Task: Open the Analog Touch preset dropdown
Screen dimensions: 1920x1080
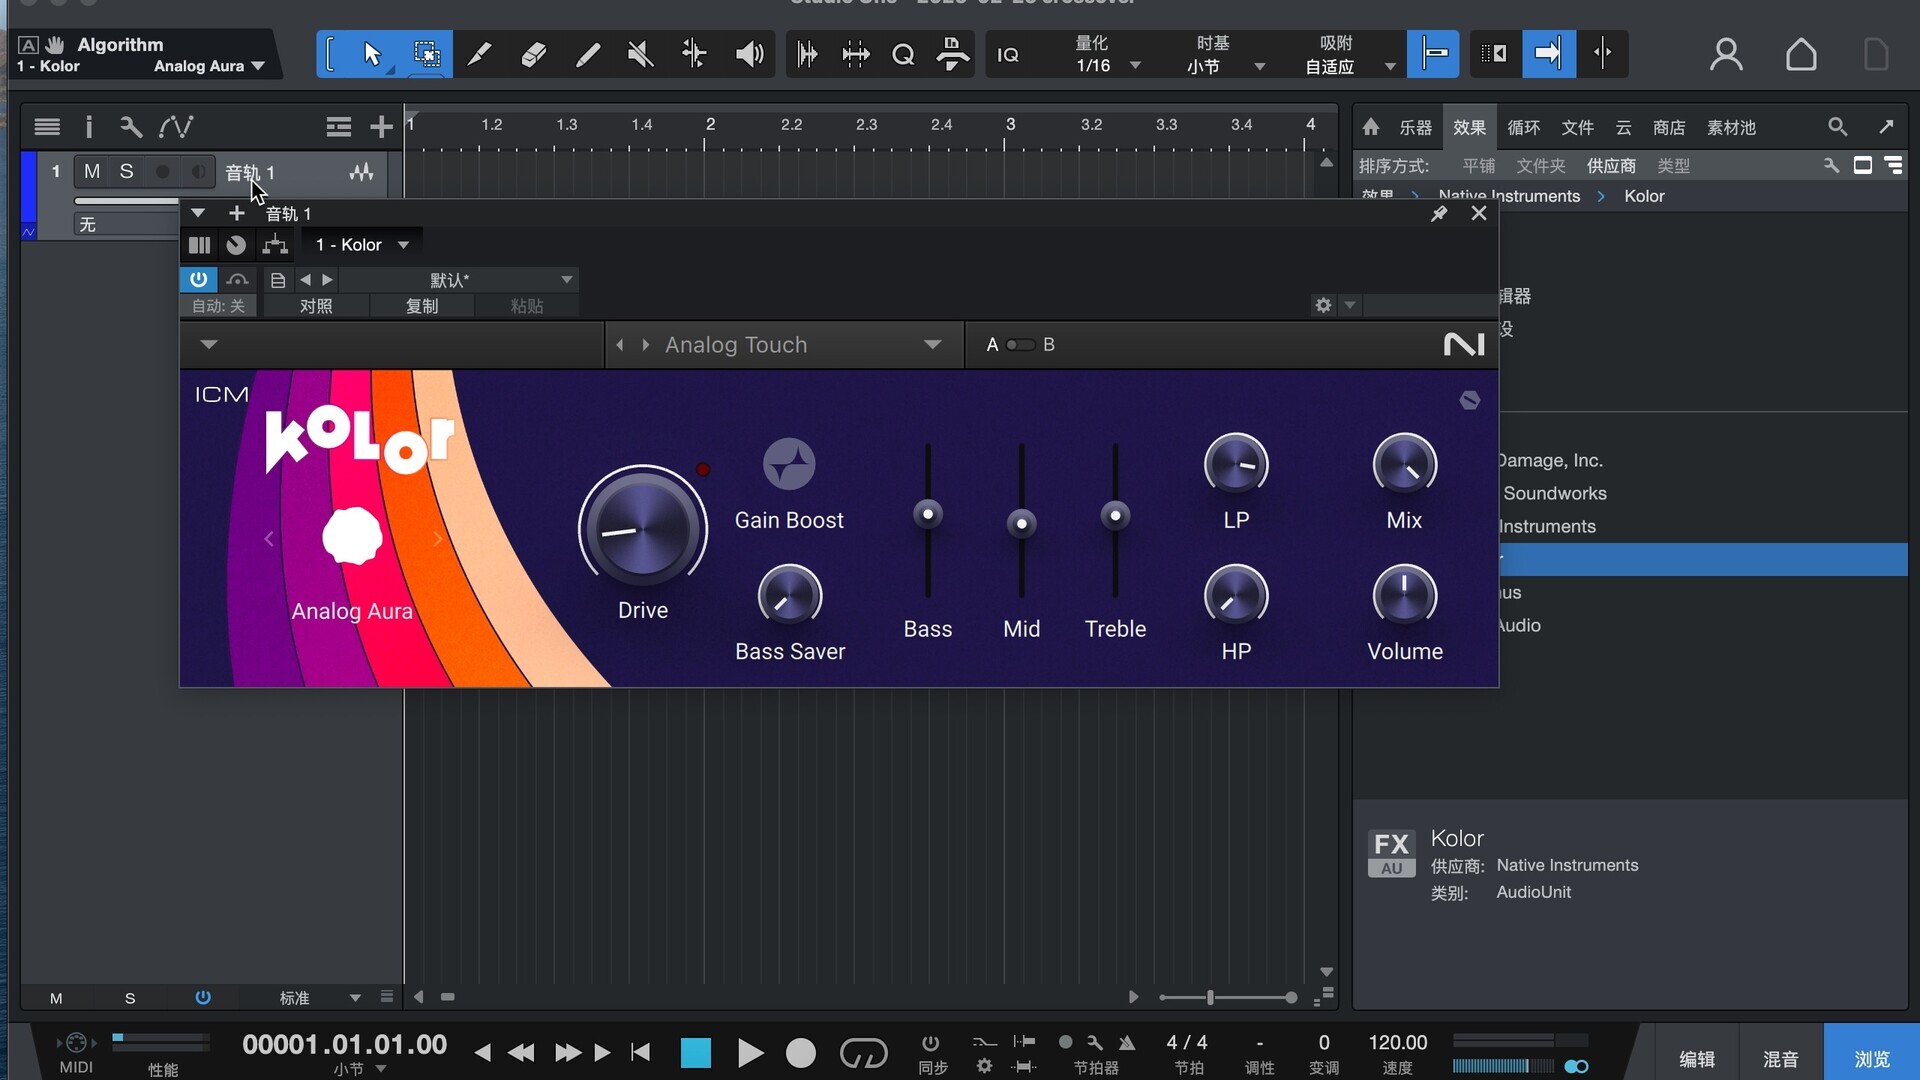Action: (x=932, y=345)
